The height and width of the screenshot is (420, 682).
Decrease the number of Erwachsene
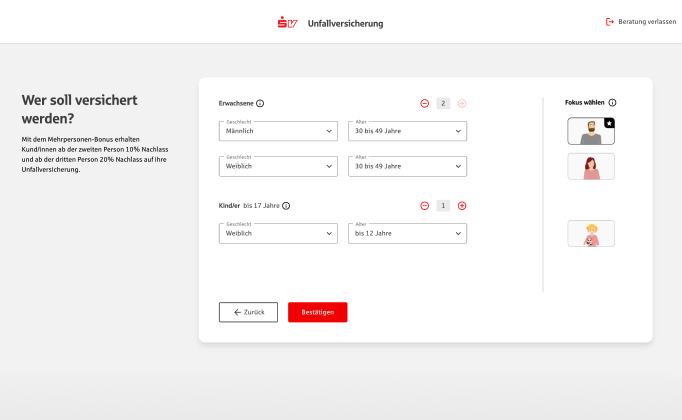click(425, 103)
